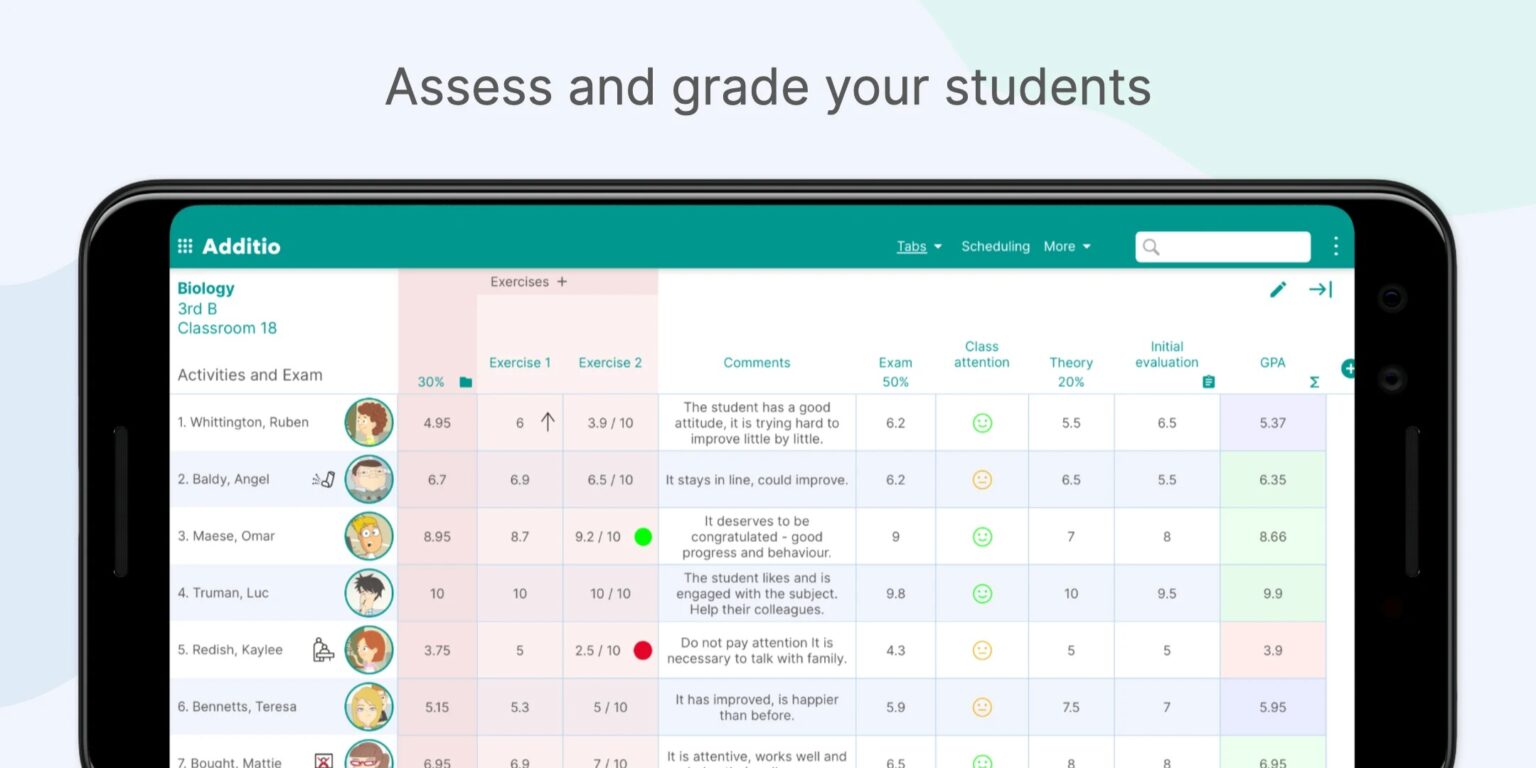1536x768 pixels.
Task: Click the folder icon beside the 30% header
Action: 464,381
